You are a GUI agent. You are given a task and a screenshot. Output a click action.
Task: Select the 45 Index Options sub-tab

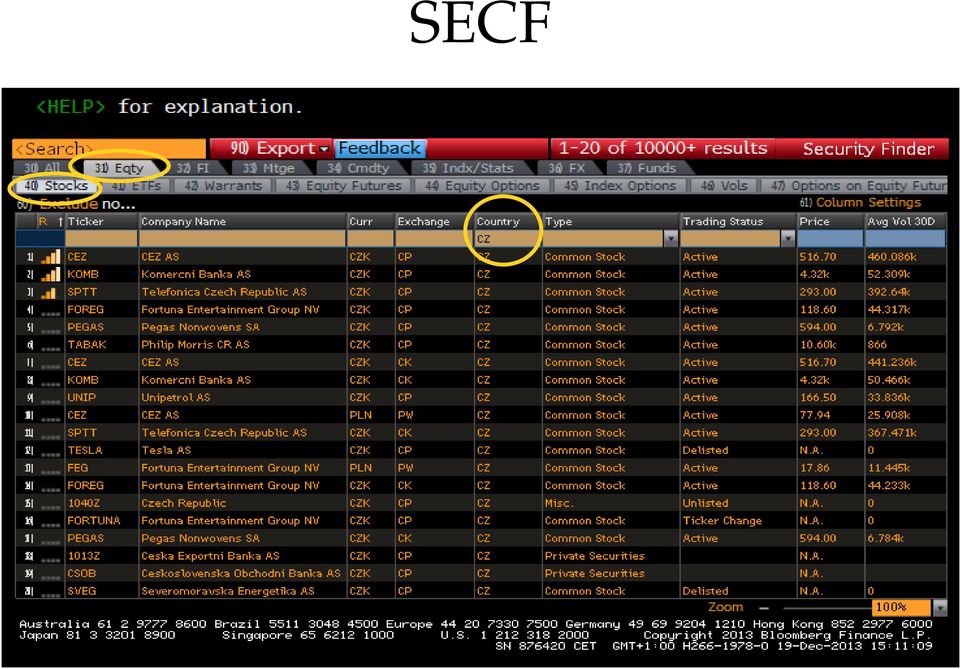(x=621, y=185)
